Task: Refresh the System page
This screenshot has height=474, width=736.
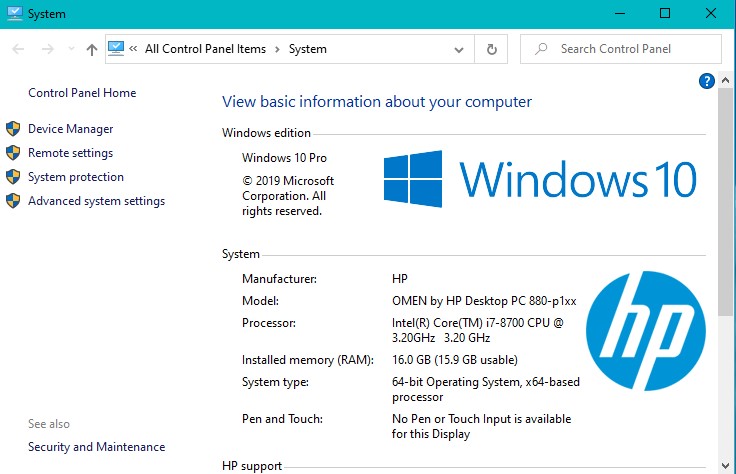Action: tap(491, 49)
